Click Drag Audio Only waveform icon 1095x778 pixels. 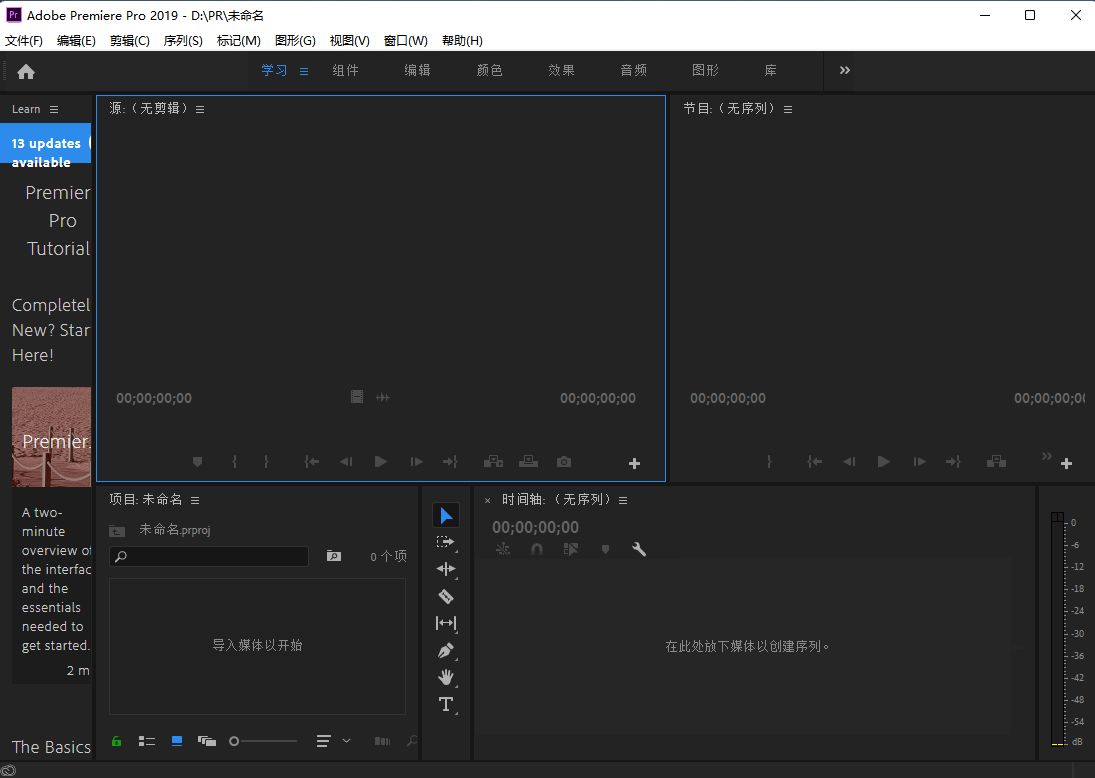(x=383, y=397)
